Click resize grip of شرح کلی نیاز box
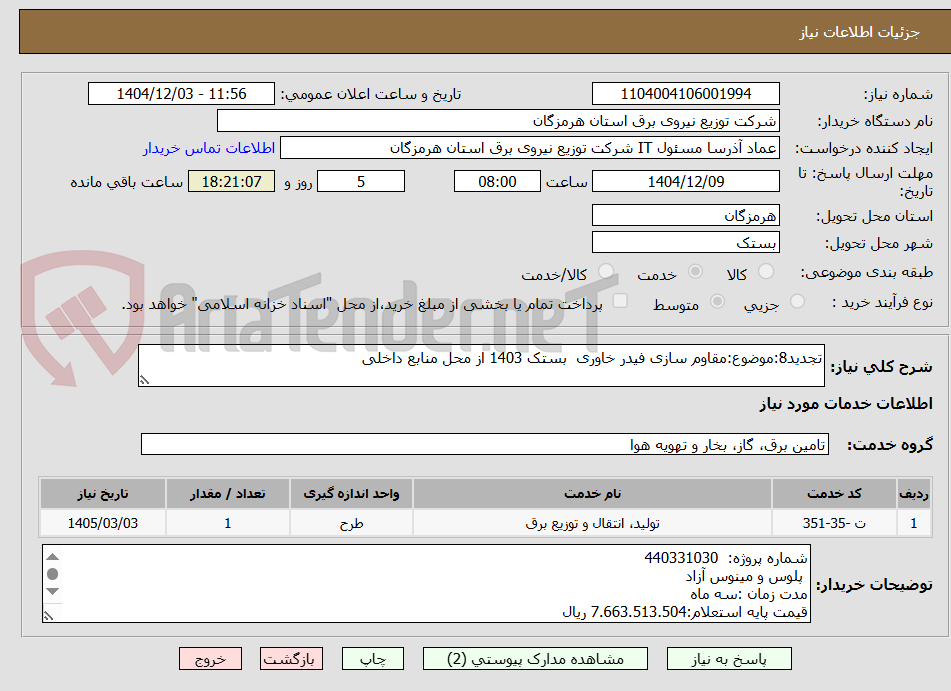This screenshot has width=951, height=691. click(144, 380)
